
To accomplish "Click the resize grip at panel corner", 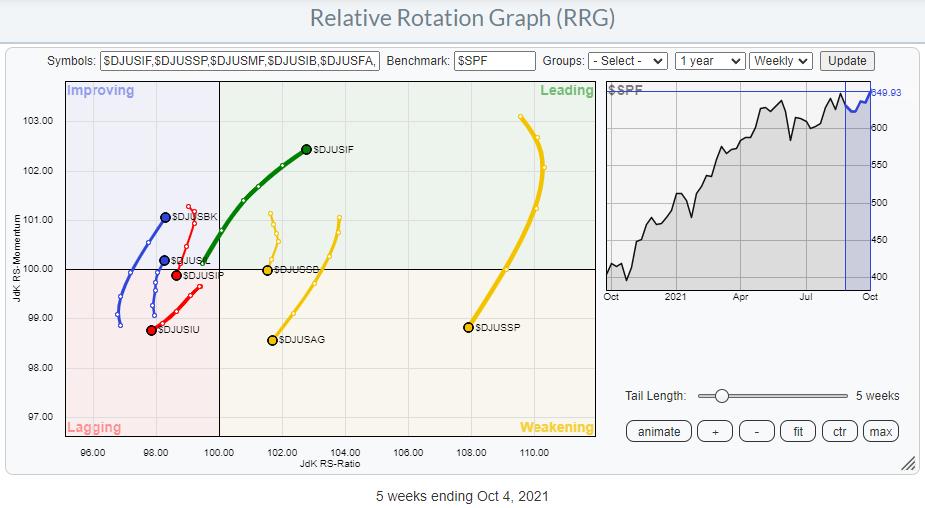I will pyautogui.click(x=908, y=463).
